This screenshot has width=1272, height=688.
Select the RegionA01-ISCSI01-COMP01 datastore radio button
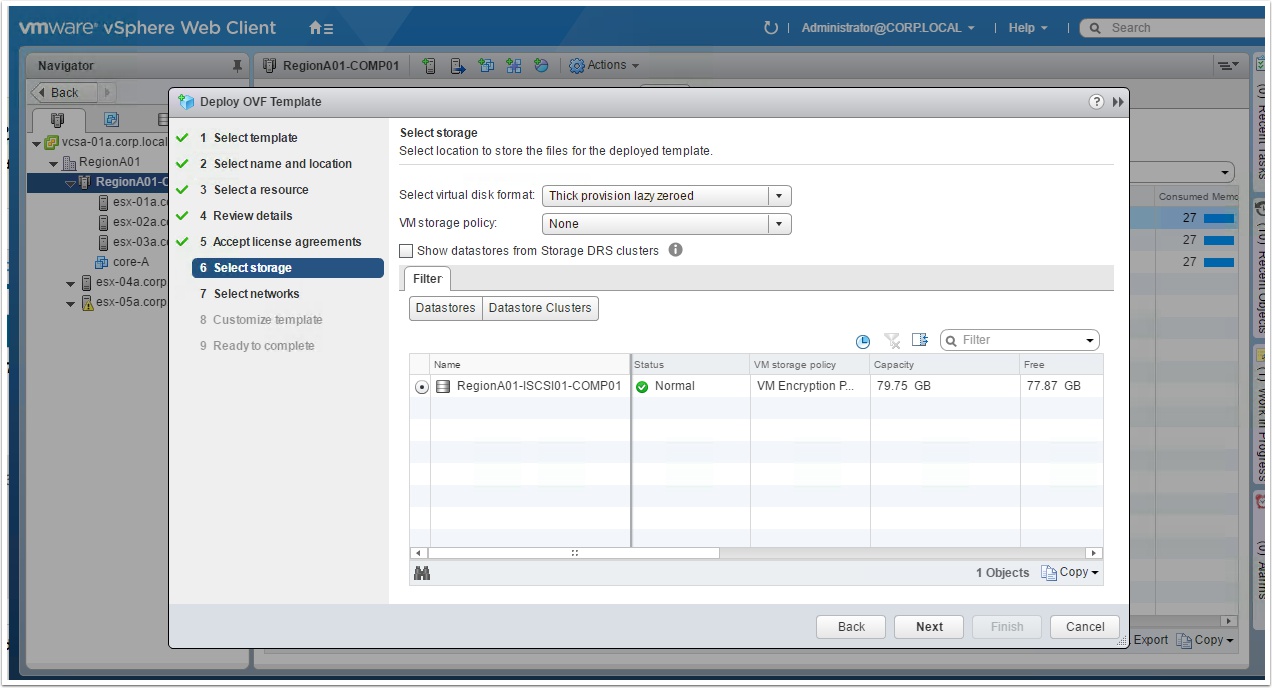[x=422, y=387]
